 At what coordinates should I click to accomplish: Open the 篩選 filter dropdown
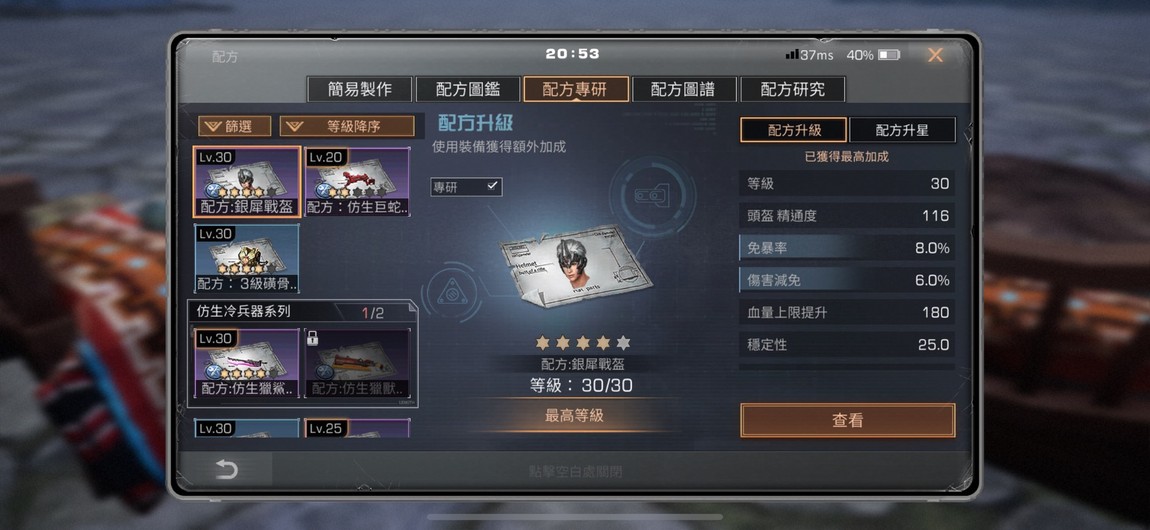click(235, 126)
